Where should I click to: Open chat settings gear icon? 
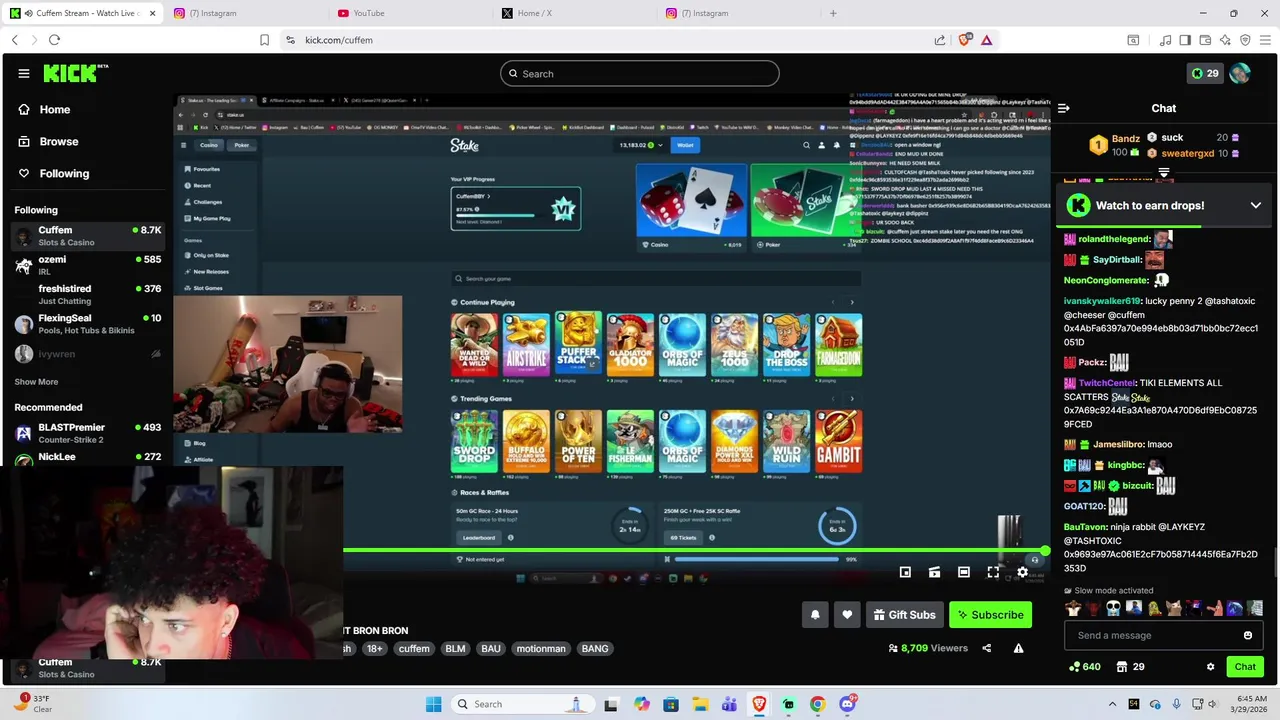1210,666
